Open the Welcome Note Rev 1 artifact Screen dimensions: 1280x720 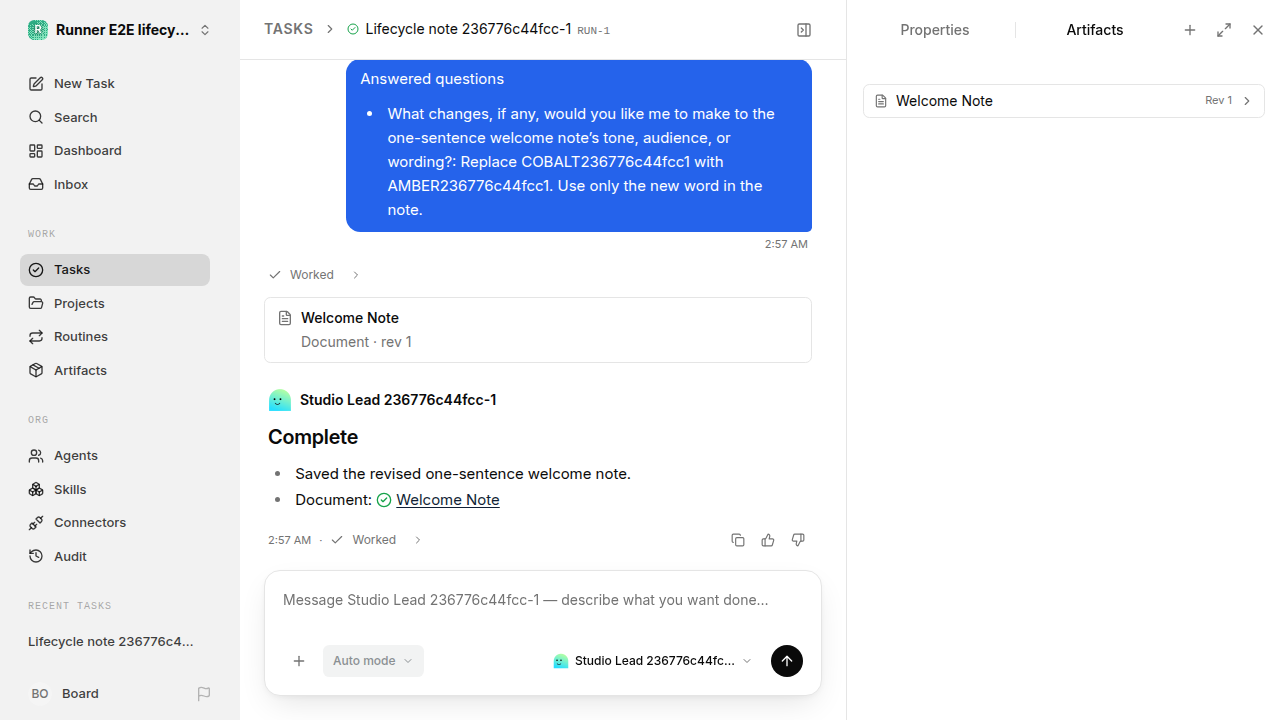click(x=1064, y=101)
